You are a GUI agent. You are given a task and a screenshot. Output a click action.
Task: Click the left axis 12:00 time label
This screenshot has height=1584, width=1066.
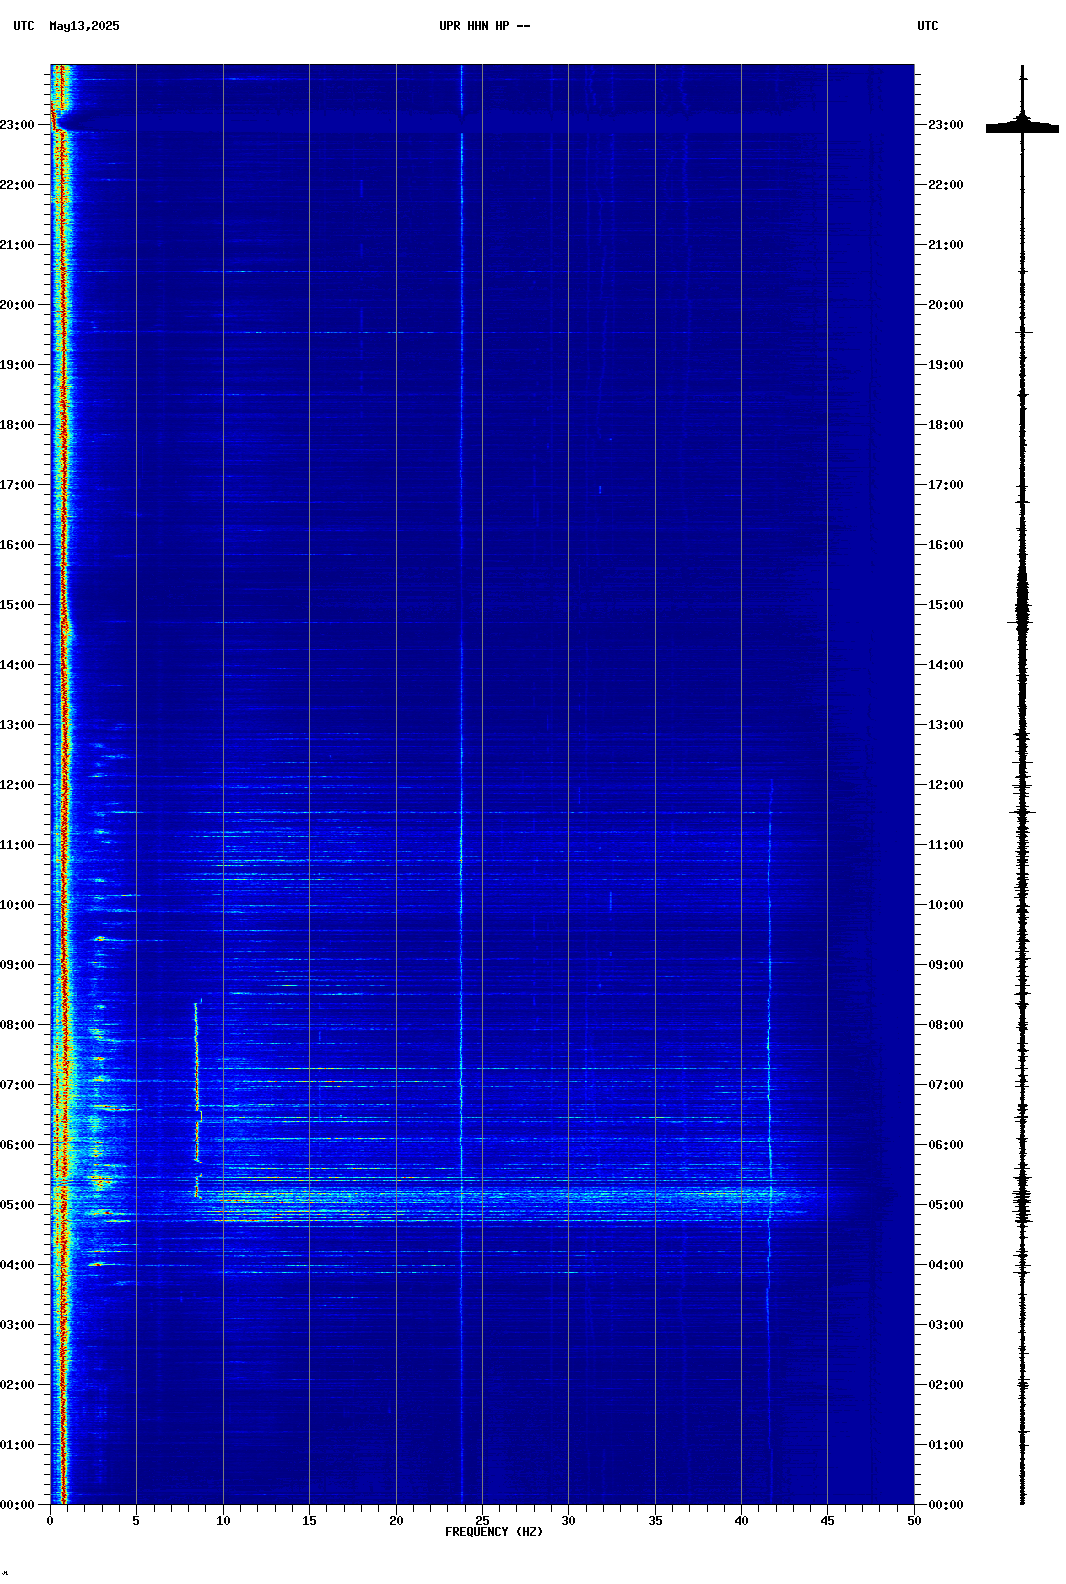coord(17,785)
